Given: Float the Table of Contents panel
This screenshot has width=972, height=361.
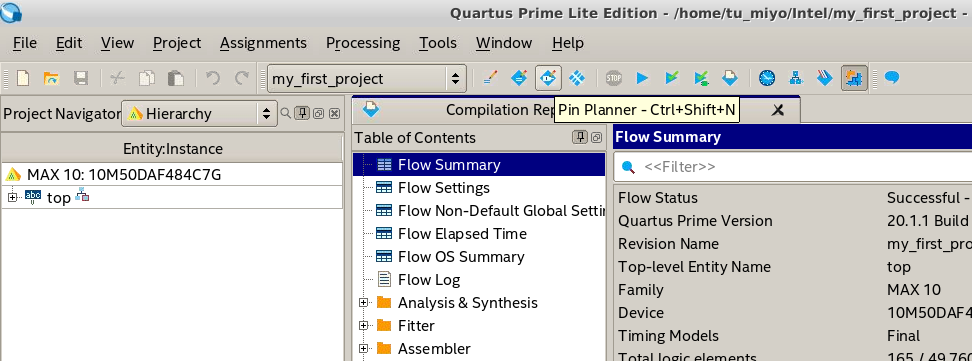Looking at the screenshot, I should click(x=596, y=137).
